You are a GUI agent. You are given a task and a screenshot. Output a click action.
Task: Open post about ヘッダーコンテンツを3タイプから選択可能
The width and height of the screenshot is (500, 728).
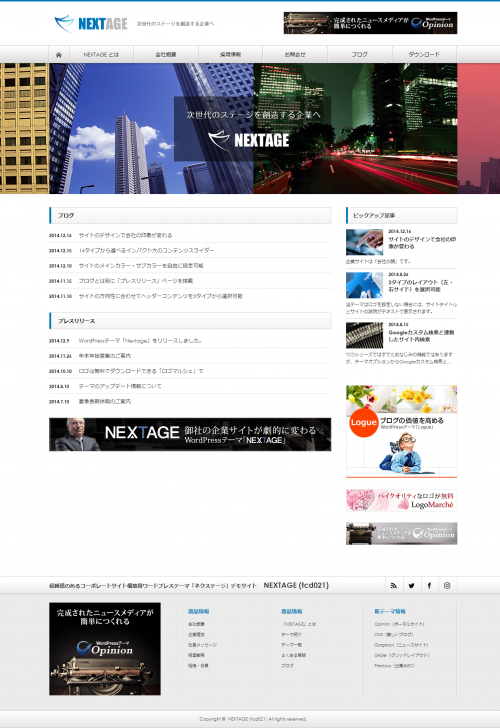click(160, 296)
